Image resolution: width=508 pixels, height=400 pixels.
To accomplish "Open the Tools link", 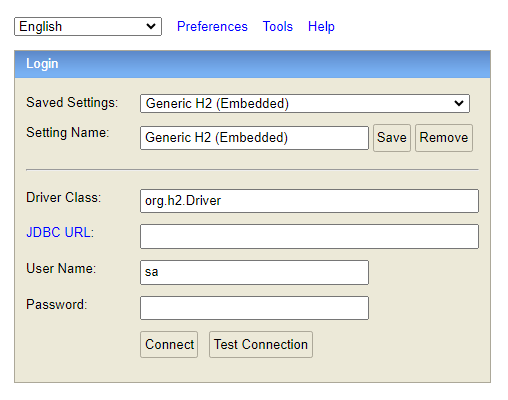I will (278, 26).
